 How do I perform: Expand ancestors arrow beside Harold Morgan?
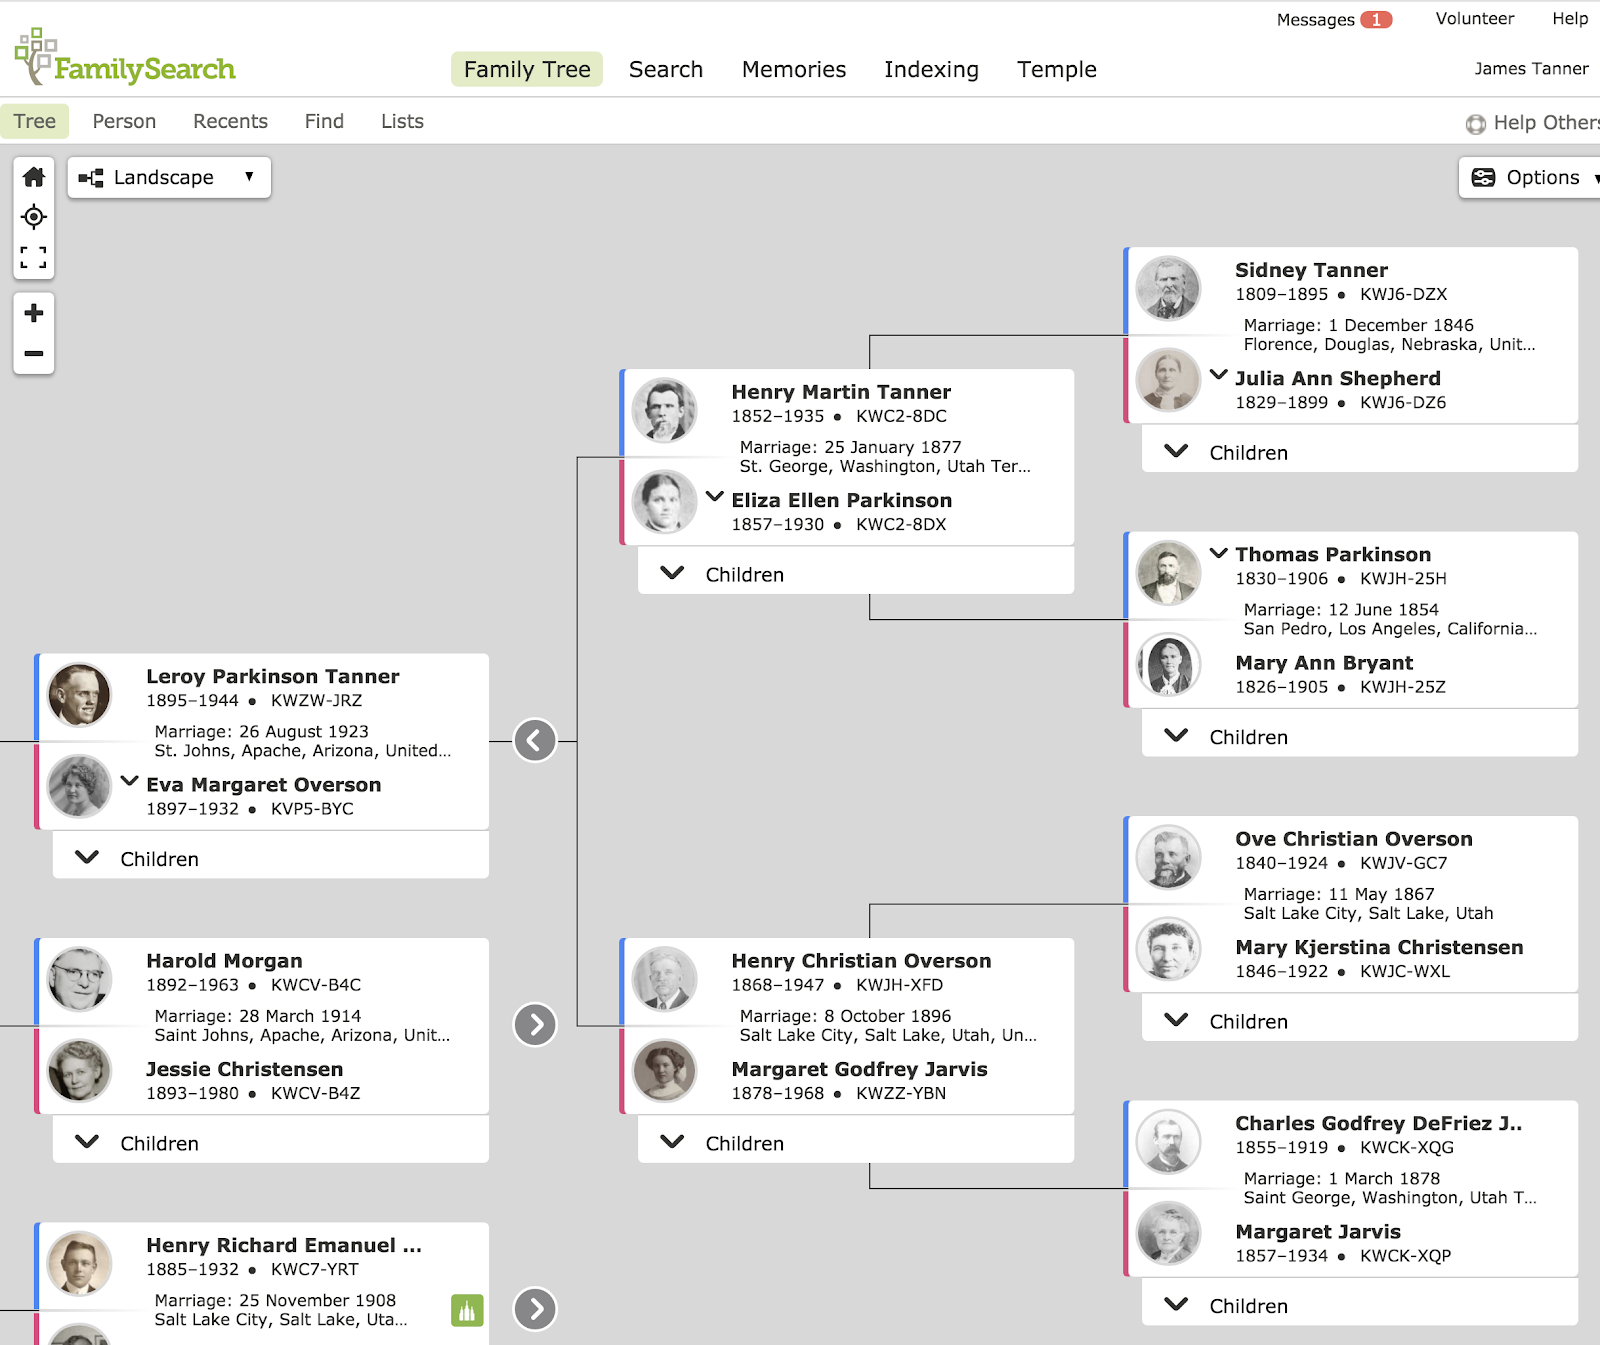535,1025
